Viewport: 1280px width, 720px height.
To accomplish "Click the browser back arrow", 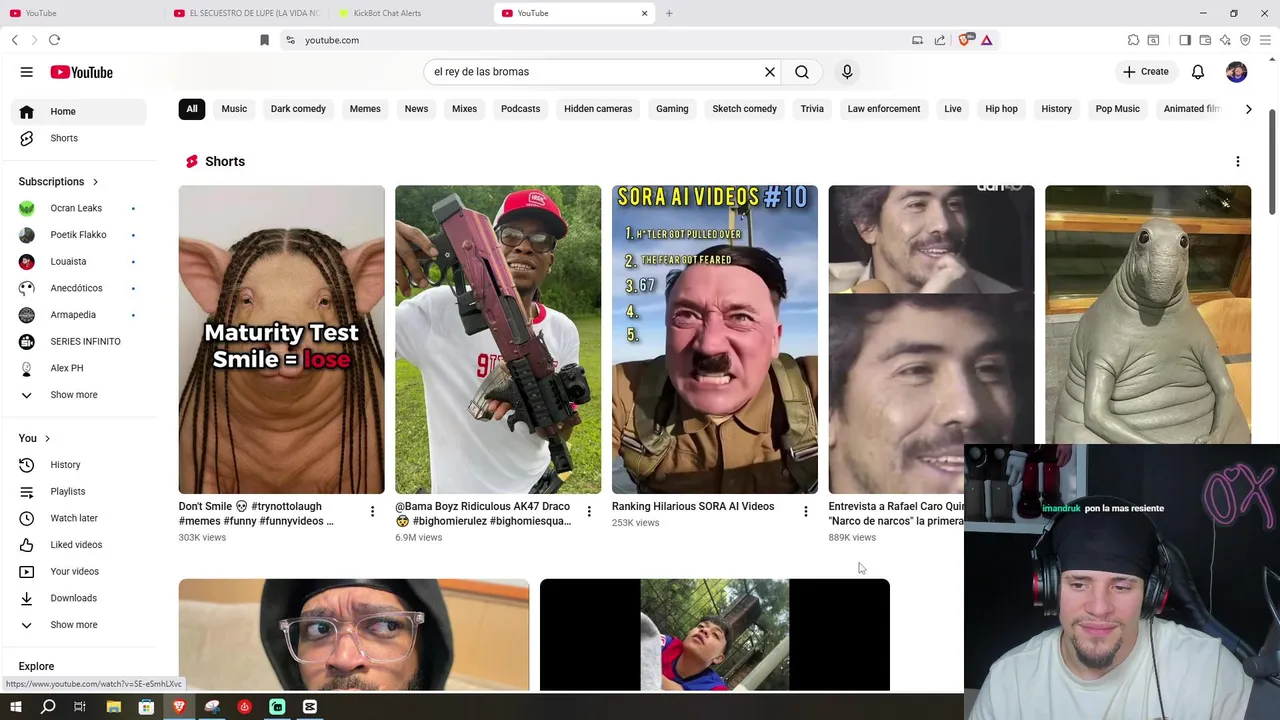I will click(x=15, y=40).
